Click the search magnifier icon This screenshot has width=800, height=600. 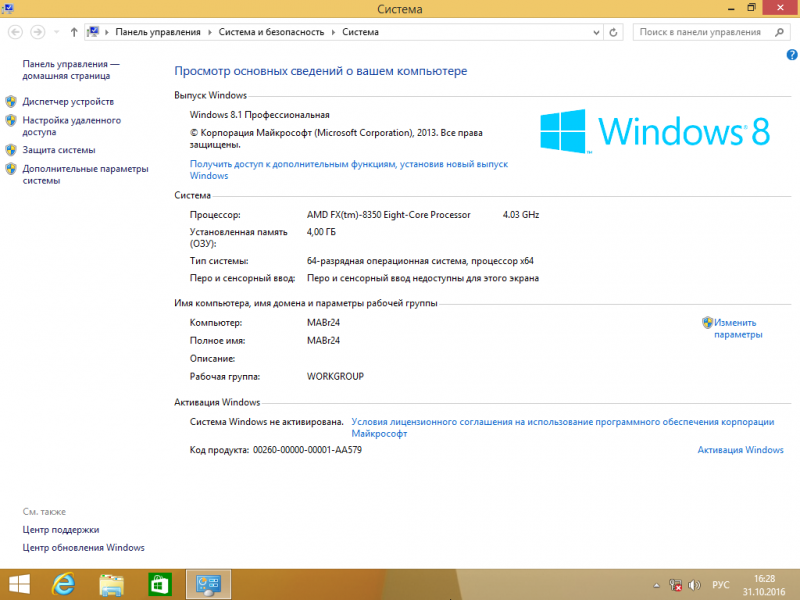[x=779, y=32]
